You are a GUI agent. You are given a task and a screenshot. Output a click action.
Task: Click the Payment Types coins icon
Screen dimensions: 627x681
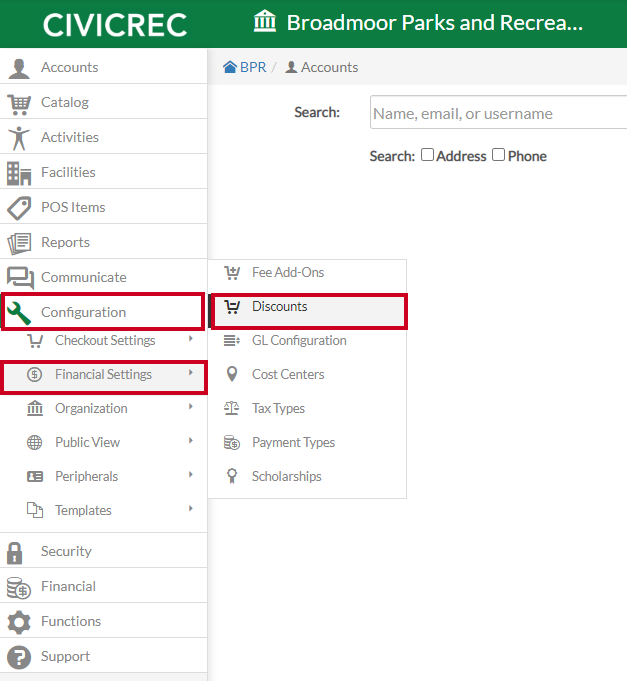click(232, 443)
